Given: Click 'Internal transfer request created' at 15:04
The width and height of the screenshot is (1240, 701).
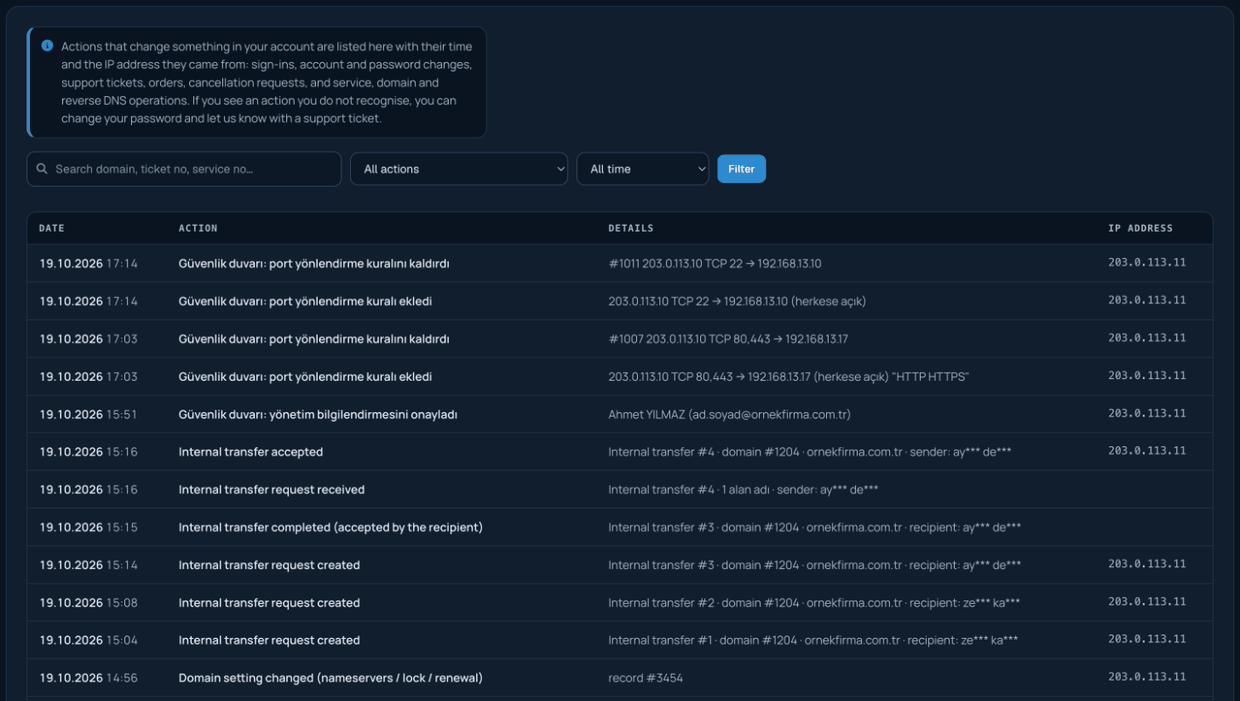Looking at the screenshot, I should [x=269, y=640].
